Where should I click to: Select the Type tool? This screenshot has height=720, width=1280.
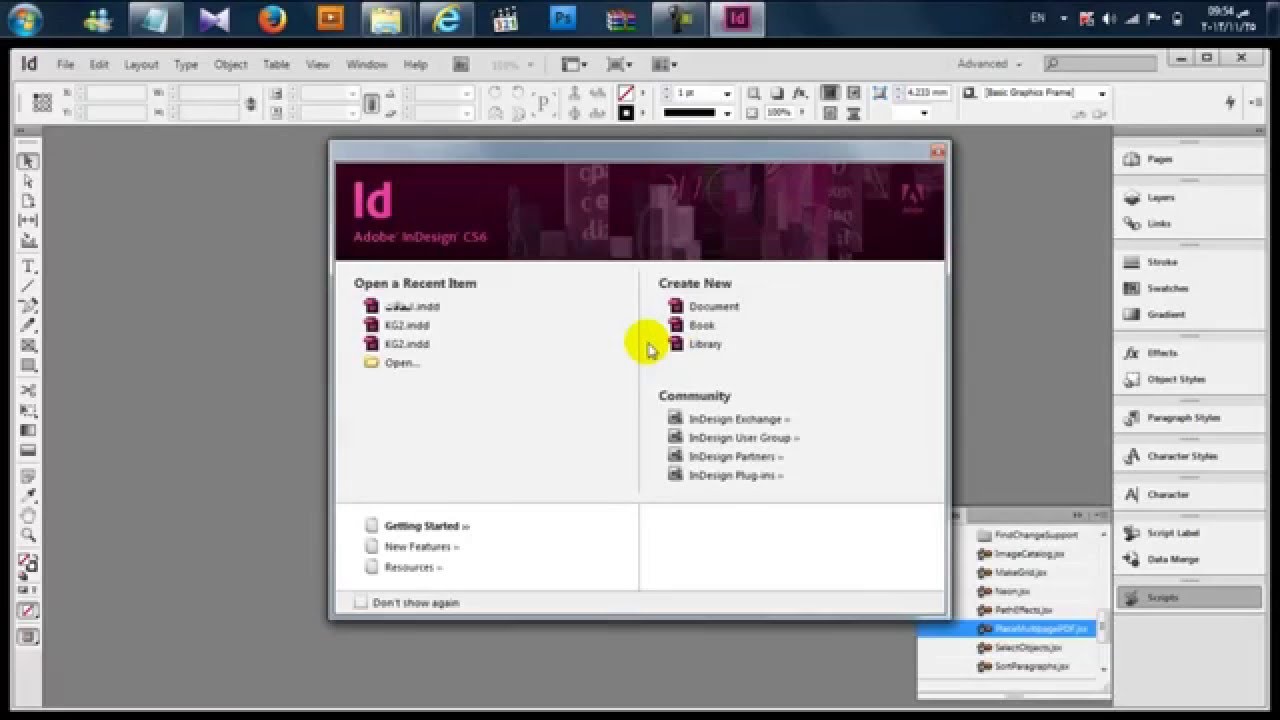(x=28, y=266)
